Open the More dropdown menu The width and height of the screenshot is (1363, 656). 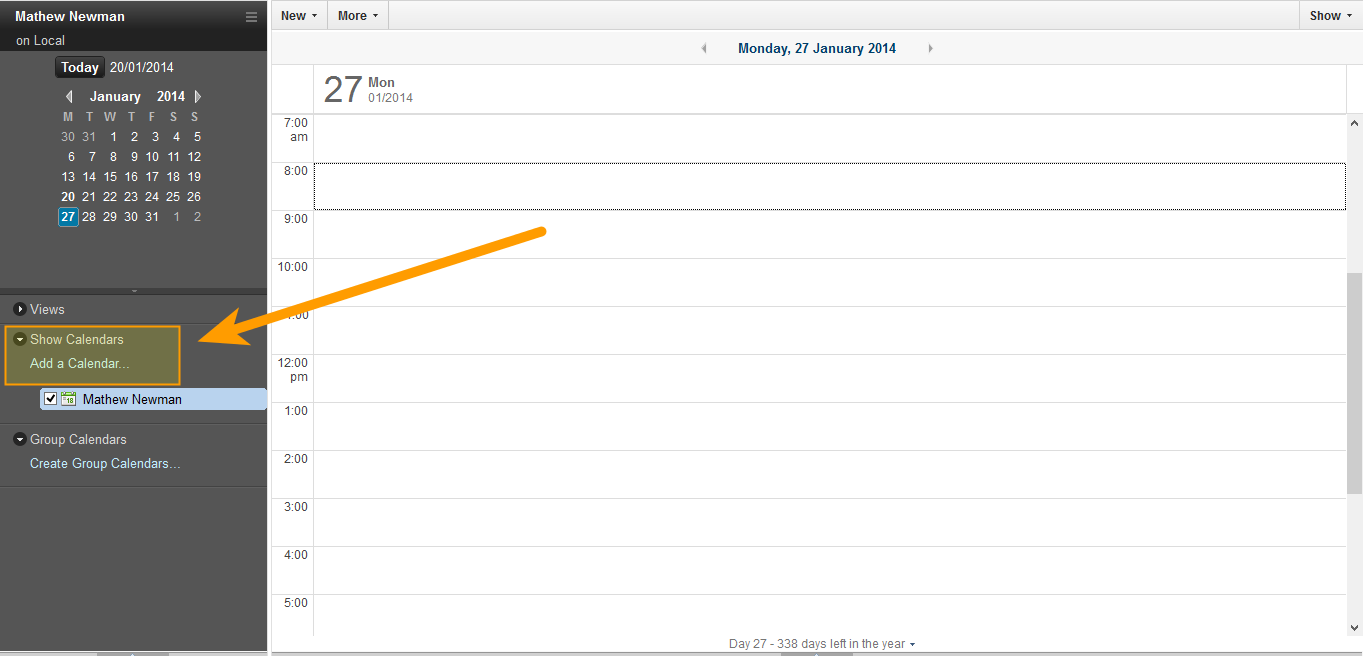tap(358, 16)
